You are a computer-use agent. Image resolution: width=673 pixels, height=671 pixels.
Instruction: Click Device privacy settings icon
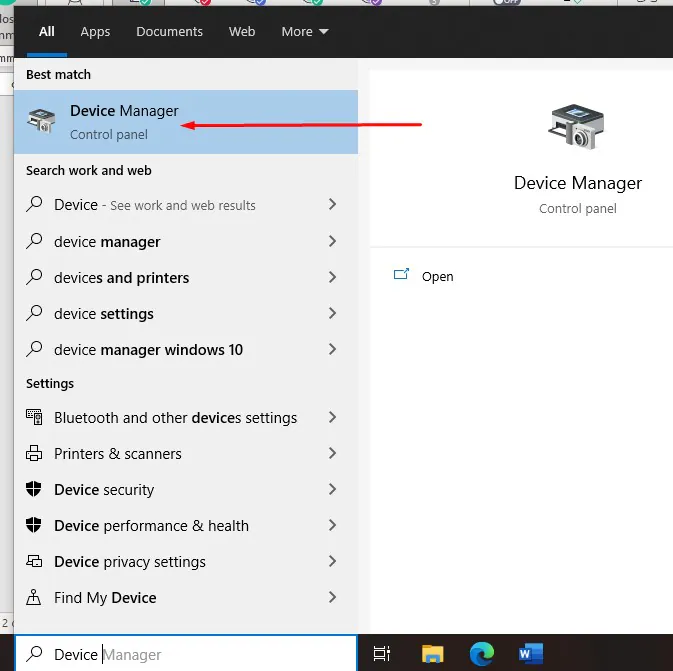click(34, 561)
